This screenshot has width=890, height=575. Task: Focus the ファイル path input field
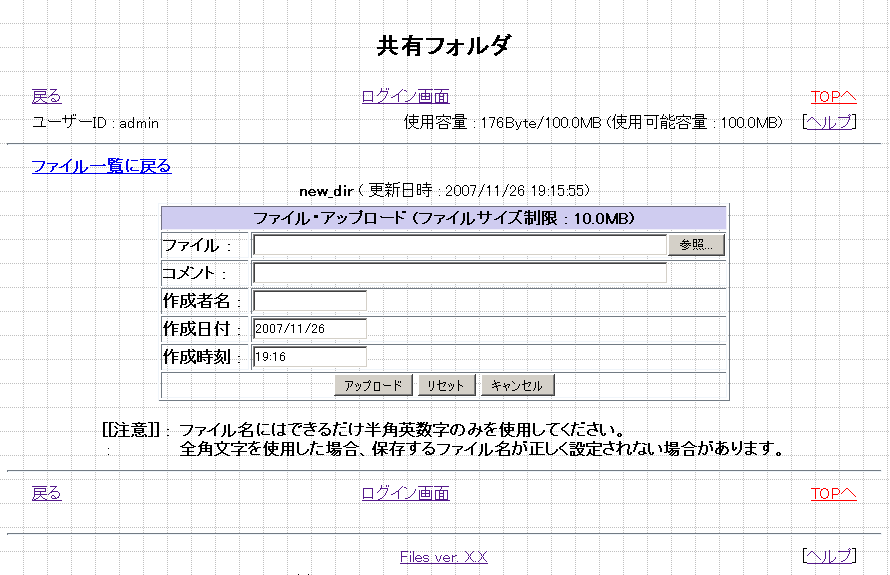pyautogui.click(x=459, y=245)
